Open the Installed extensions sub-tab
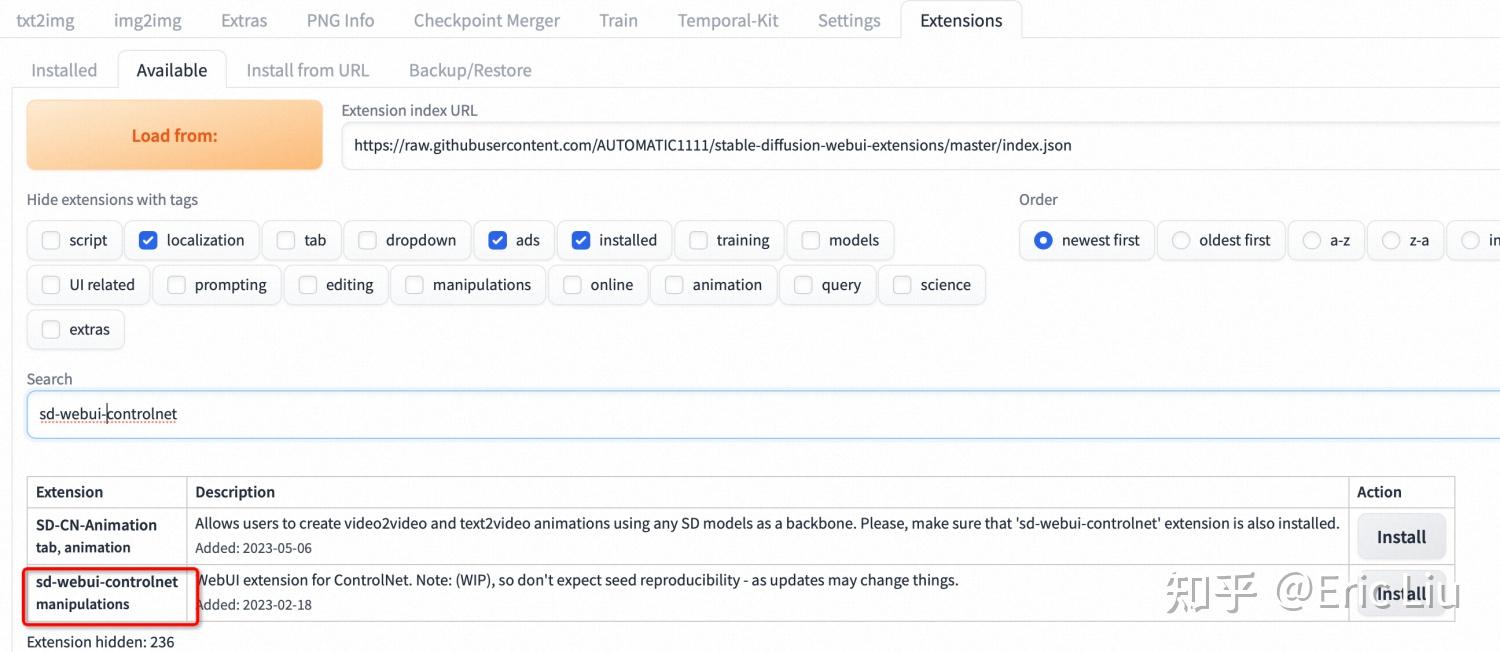The height and width of the screenshot is (652, 1500). (x=64, y=70)
